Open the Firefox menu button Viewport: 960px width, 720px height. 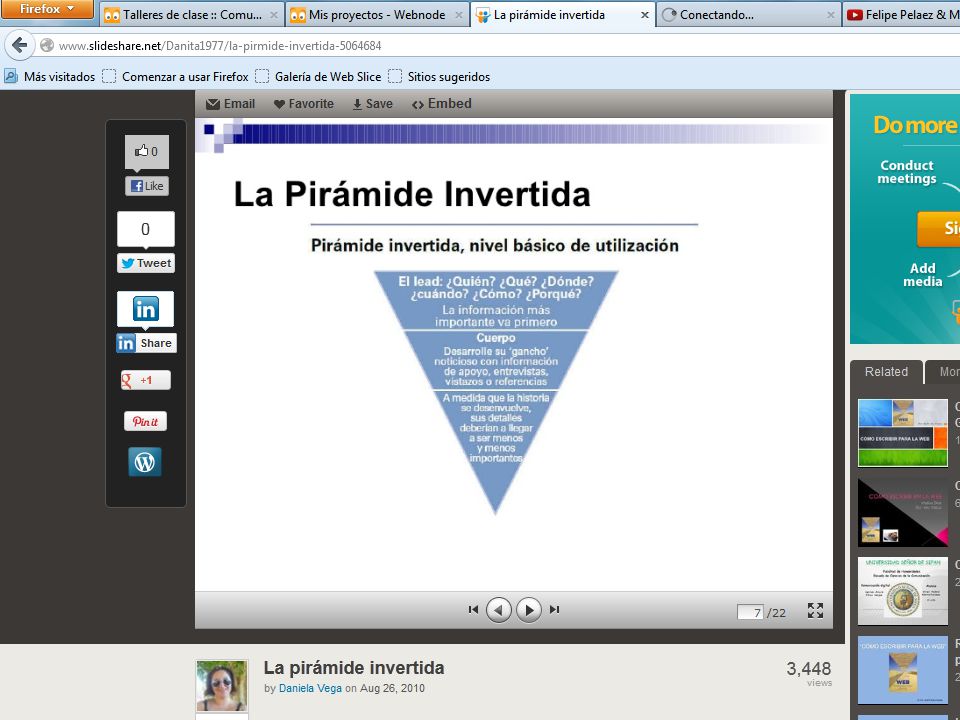tap(47, 9)
